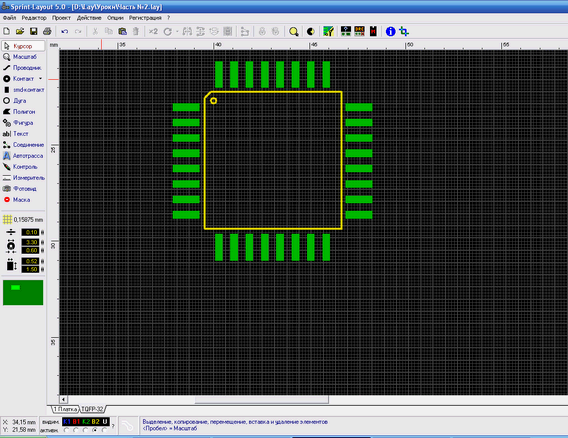Duplicate selection with the x2 icon
Image resolution: width=568 pixels, height=438 pixels.
pyautogui.click(x=153, y=32)
